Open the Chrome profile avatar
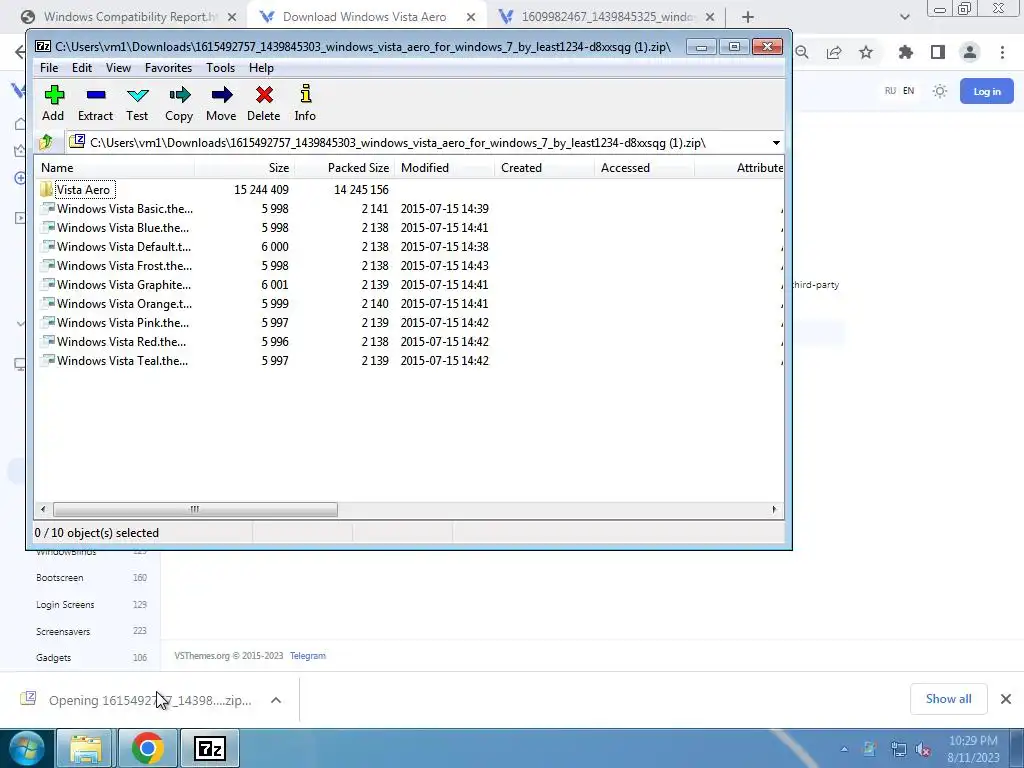The height and width of the screenshot is (768, 1024). (x=970, y=53)
